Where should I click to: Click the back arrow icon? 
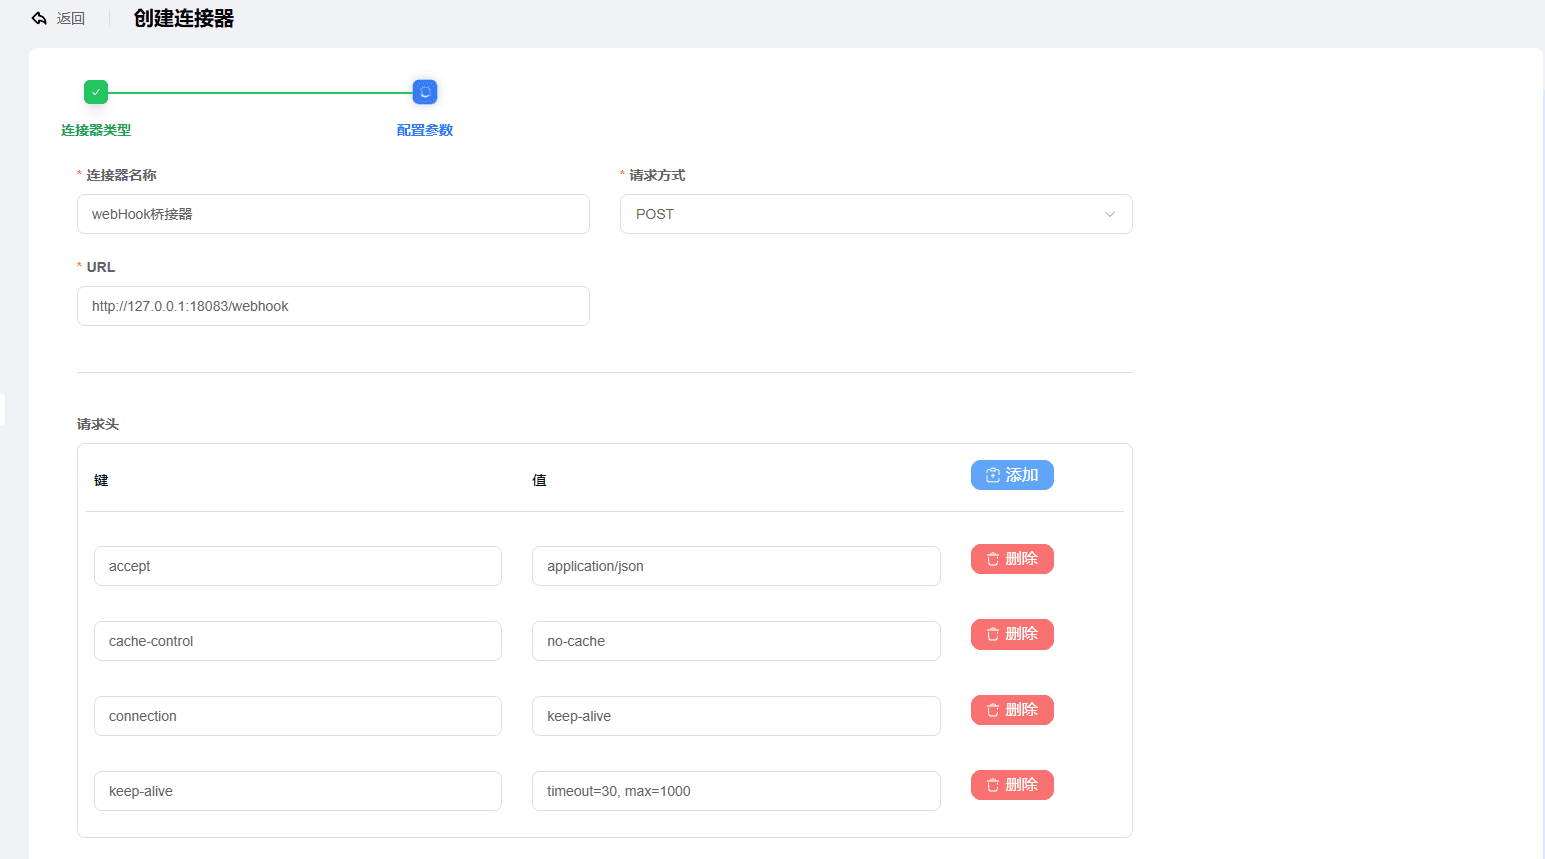coord(39,19)
